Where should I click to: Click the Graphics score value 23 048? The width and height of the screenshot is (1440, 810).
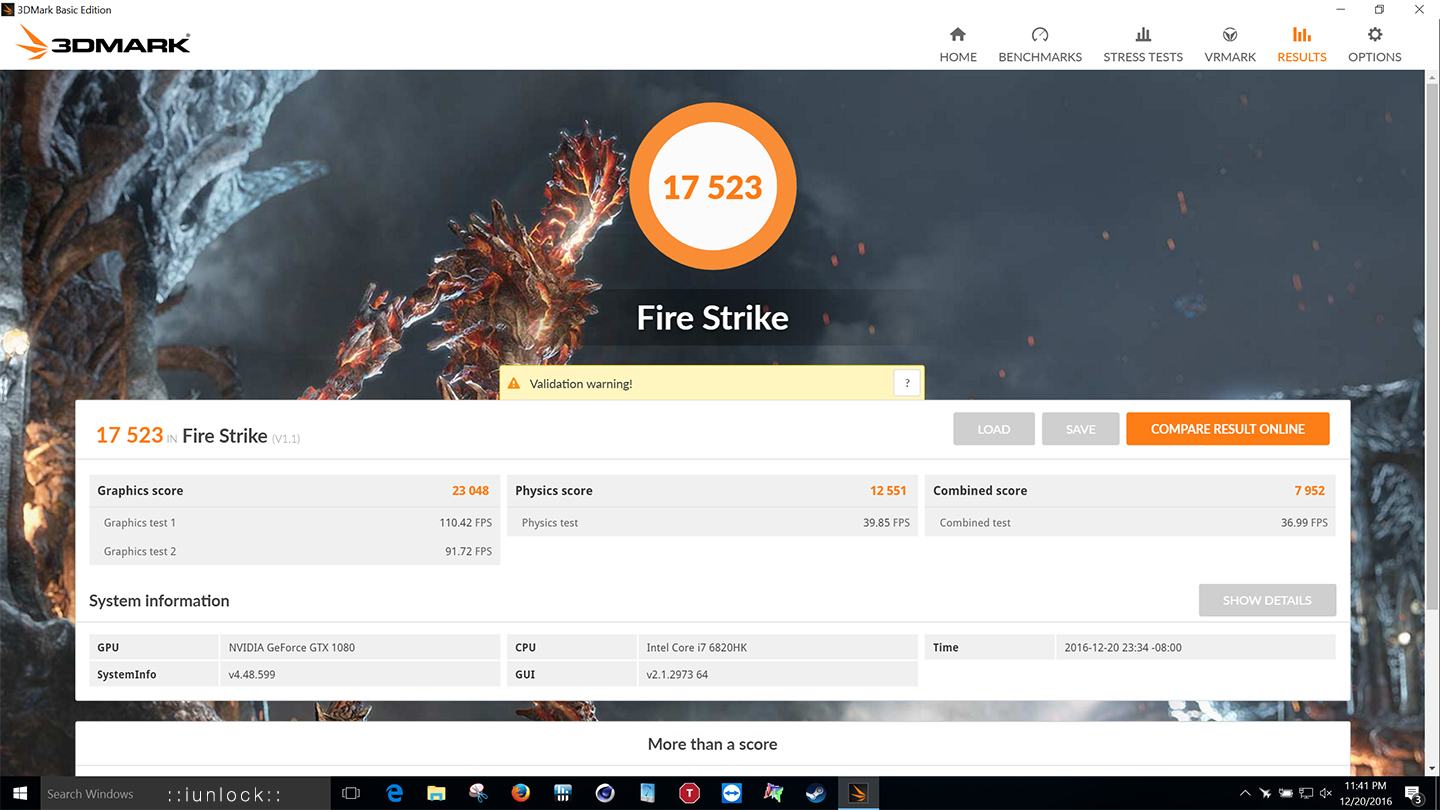click(x=470, y=491)
